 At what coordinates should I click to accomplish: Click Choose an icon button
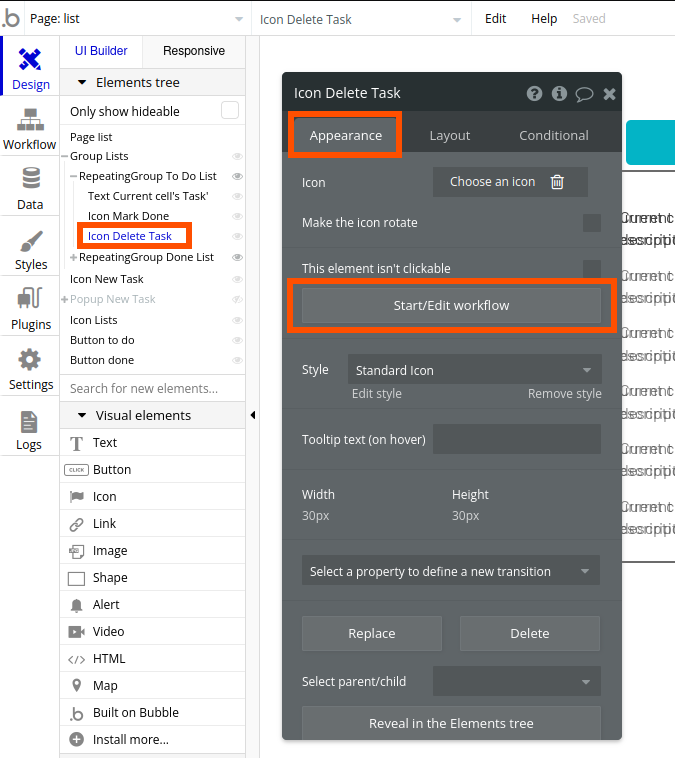point(510,182)
